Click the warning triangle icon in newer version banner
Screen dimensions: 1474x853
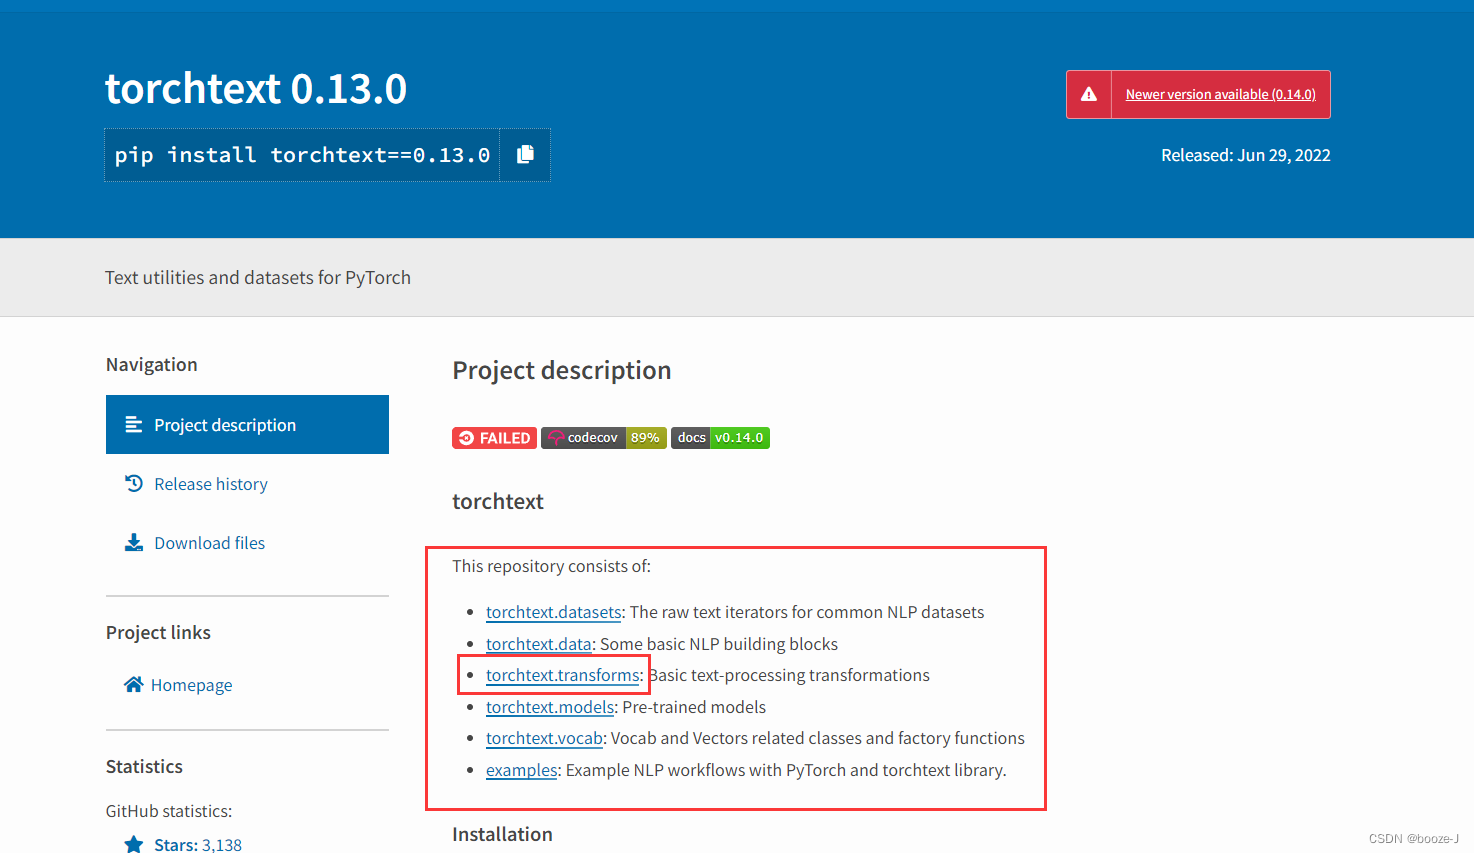pyautogui.click(x=1089, y=93)
